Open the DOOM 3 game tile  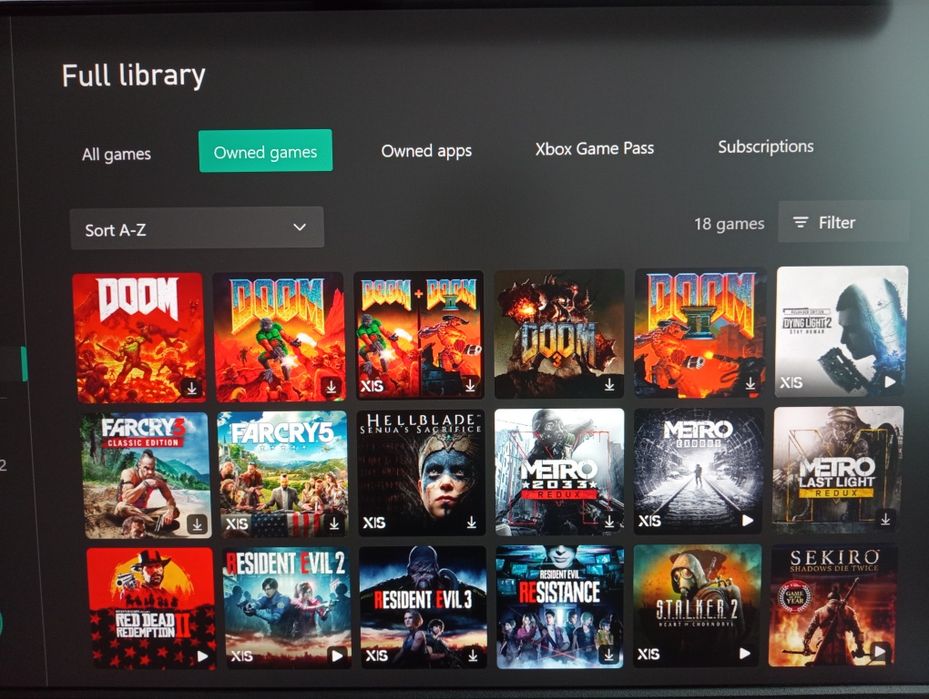click(559, 334)
